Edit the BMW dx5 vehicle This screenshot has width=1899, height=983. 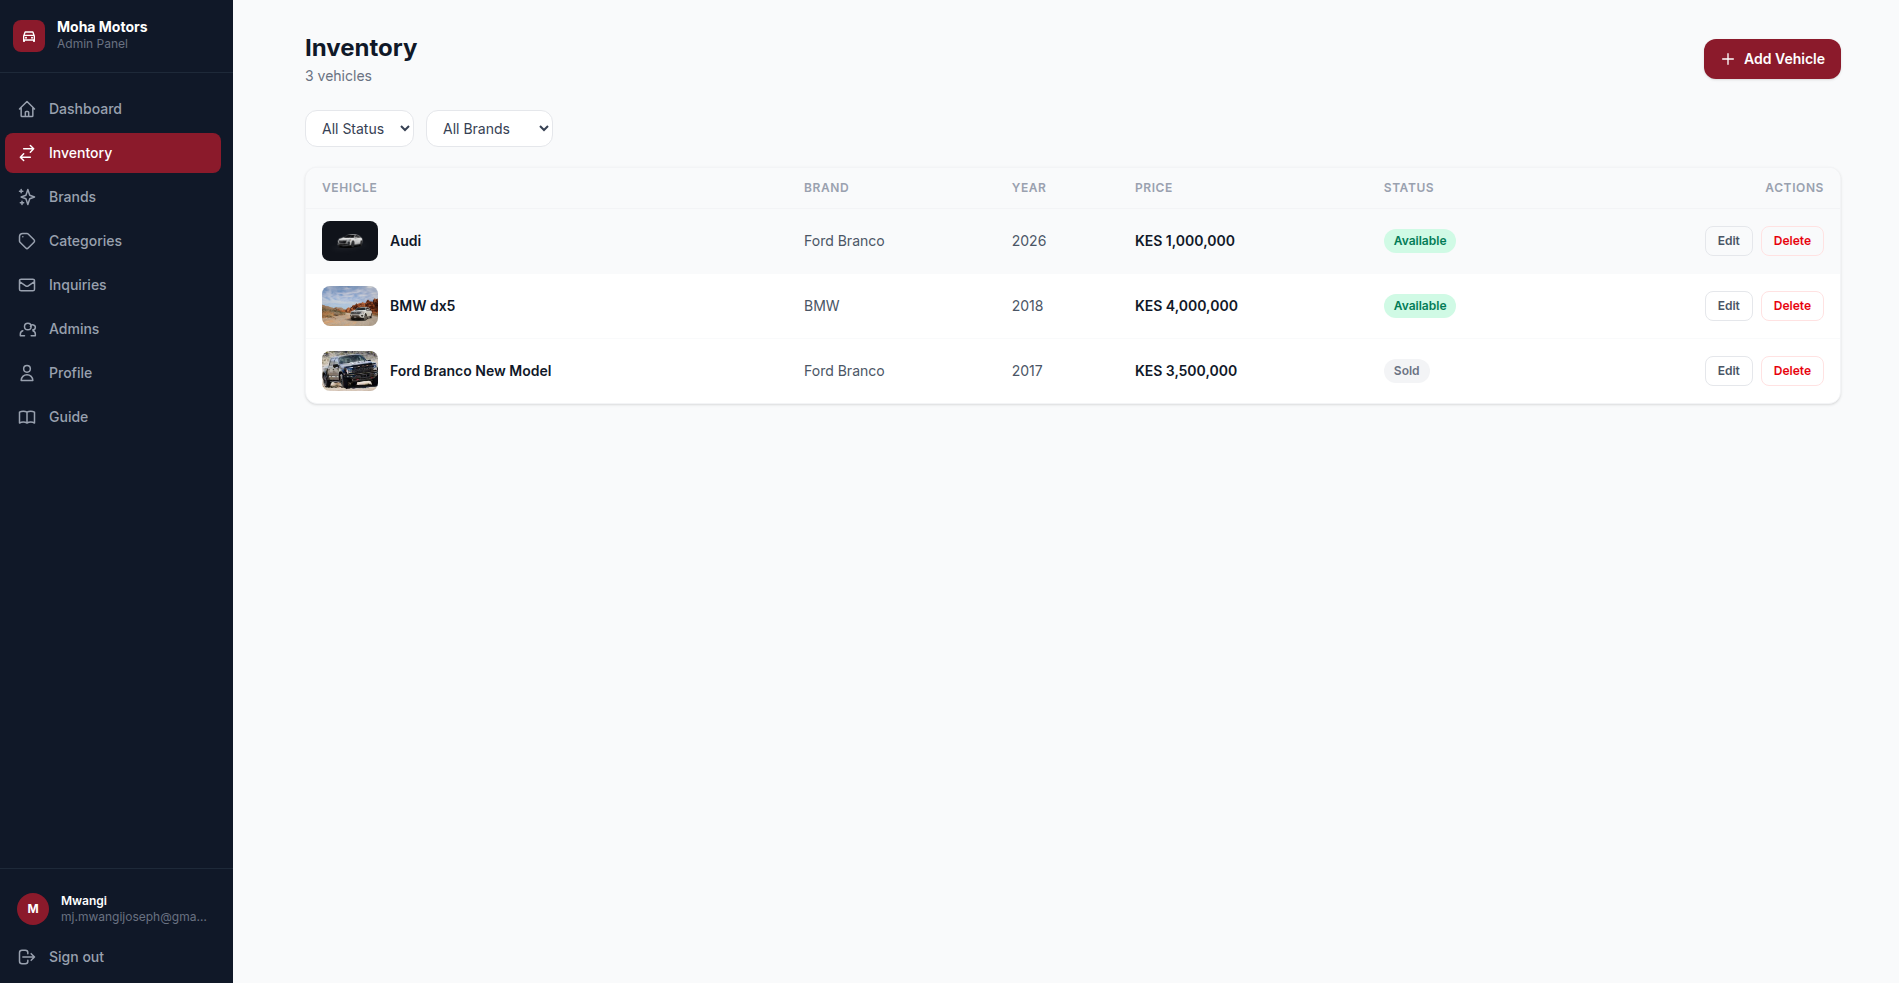(1728, 306)
